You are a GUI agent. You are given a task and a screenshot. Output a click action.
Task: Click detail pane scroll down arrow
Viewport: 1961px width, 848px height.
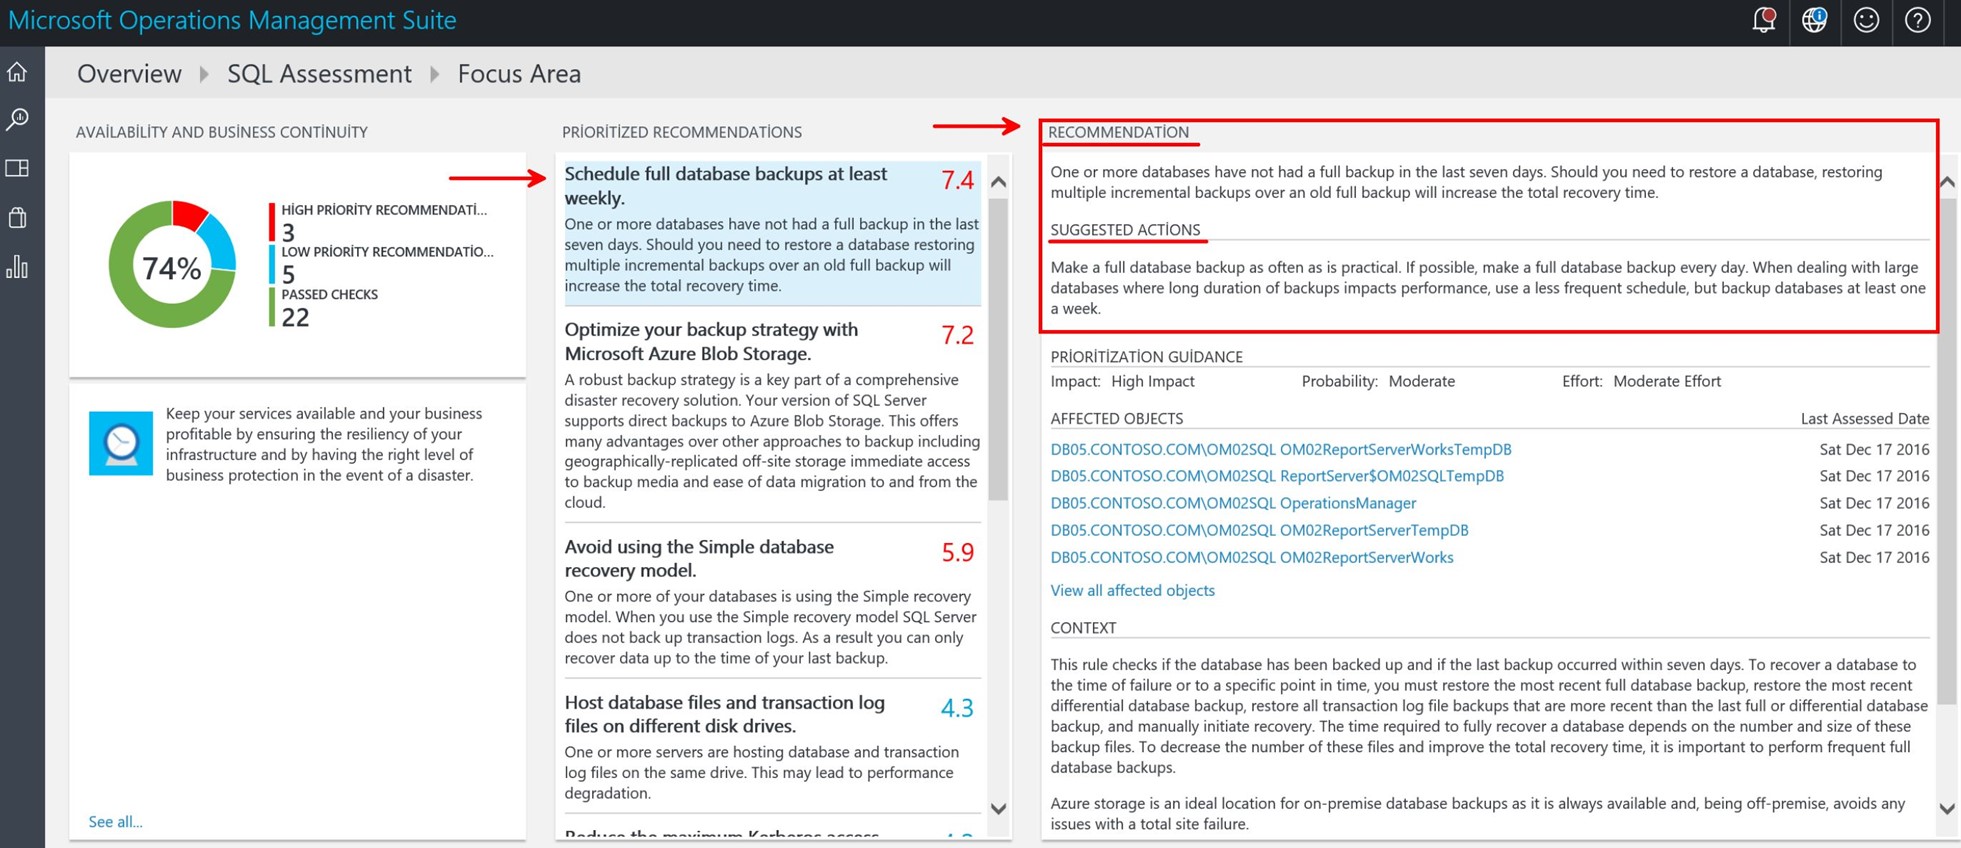(1947, 809)
